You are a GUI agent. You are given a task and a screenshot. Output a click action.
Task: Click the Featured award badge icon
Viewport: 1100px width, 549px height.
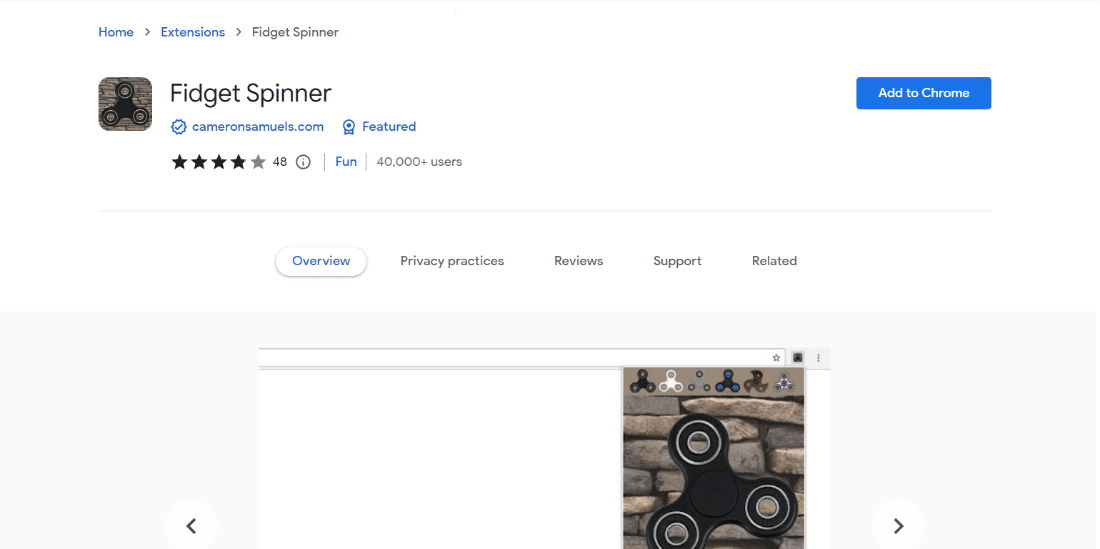click(349, 127)
